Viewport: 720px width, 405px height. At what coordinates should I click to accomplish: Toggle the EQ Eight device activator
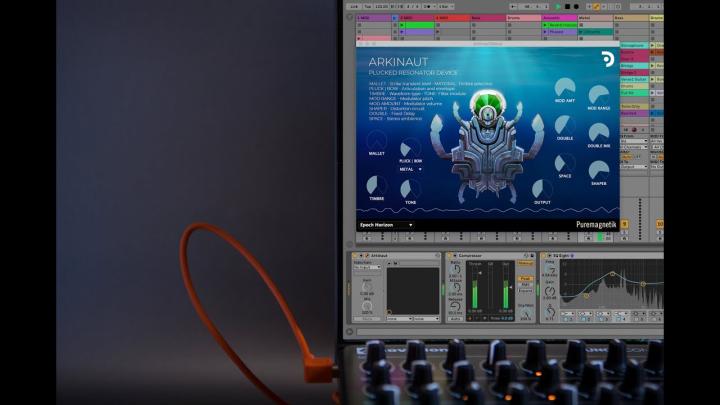544,255
